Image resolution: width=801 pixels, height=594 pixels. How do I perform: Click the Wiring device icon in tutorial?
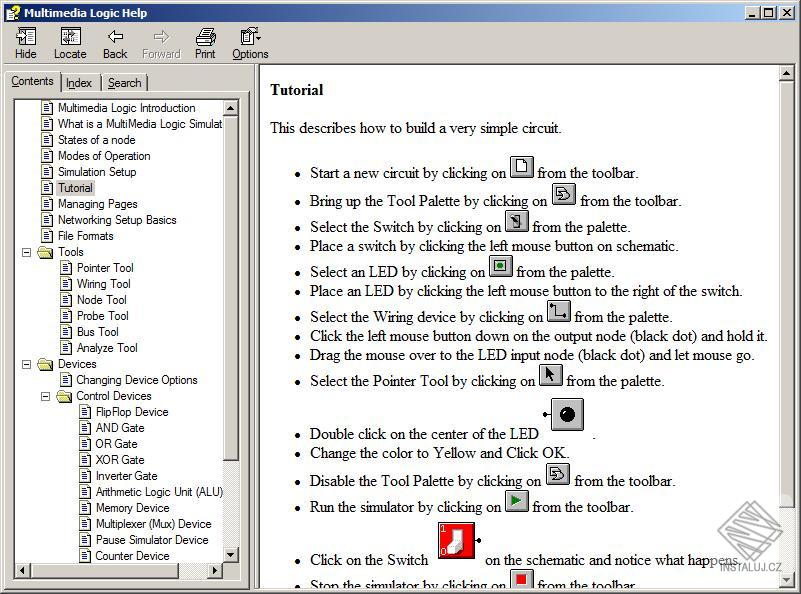click(x=559, y=311)
